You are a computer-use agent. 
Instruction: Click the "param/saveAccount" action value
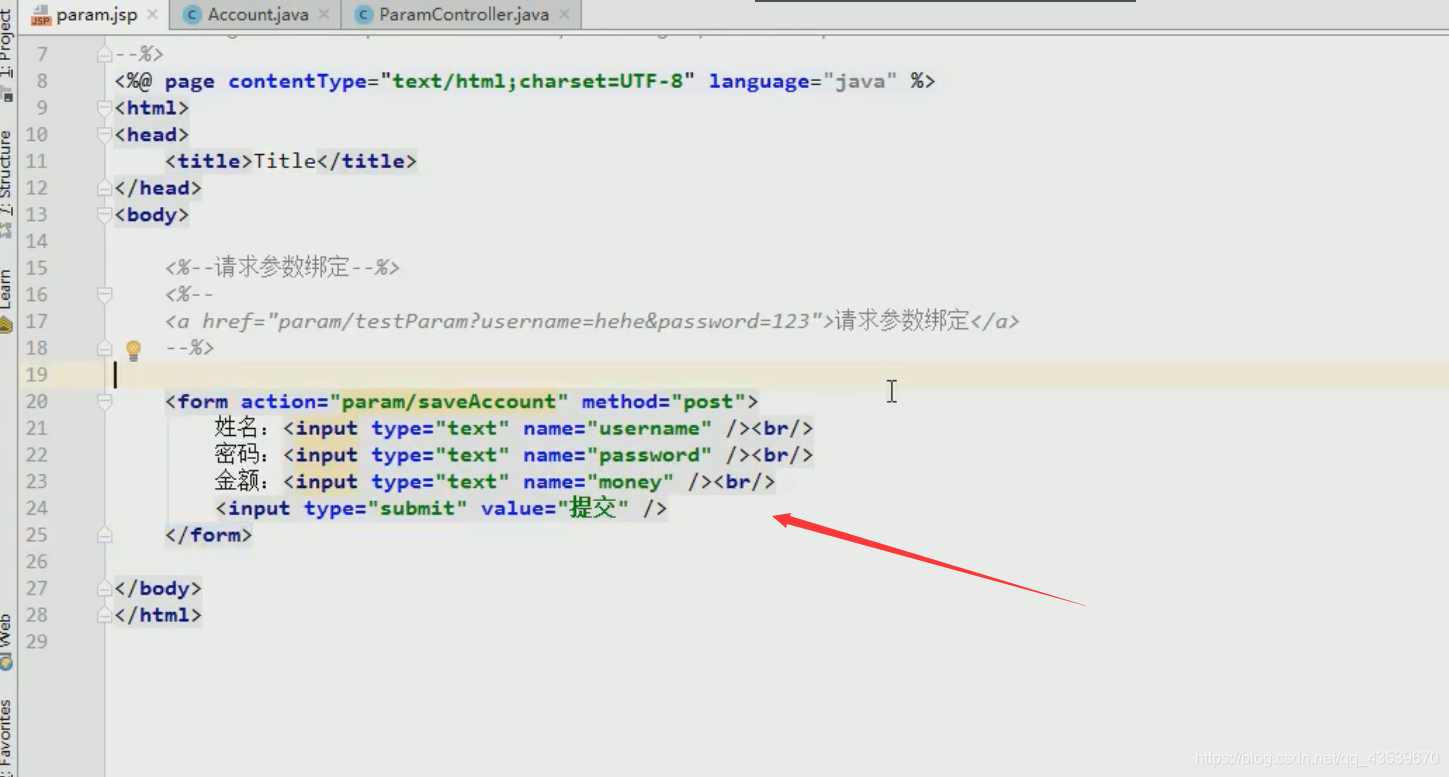coord(449,401)
